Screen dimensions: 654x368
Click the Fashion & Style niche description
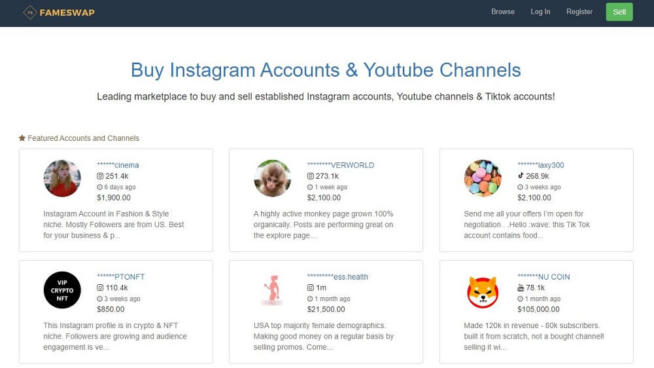113,224
